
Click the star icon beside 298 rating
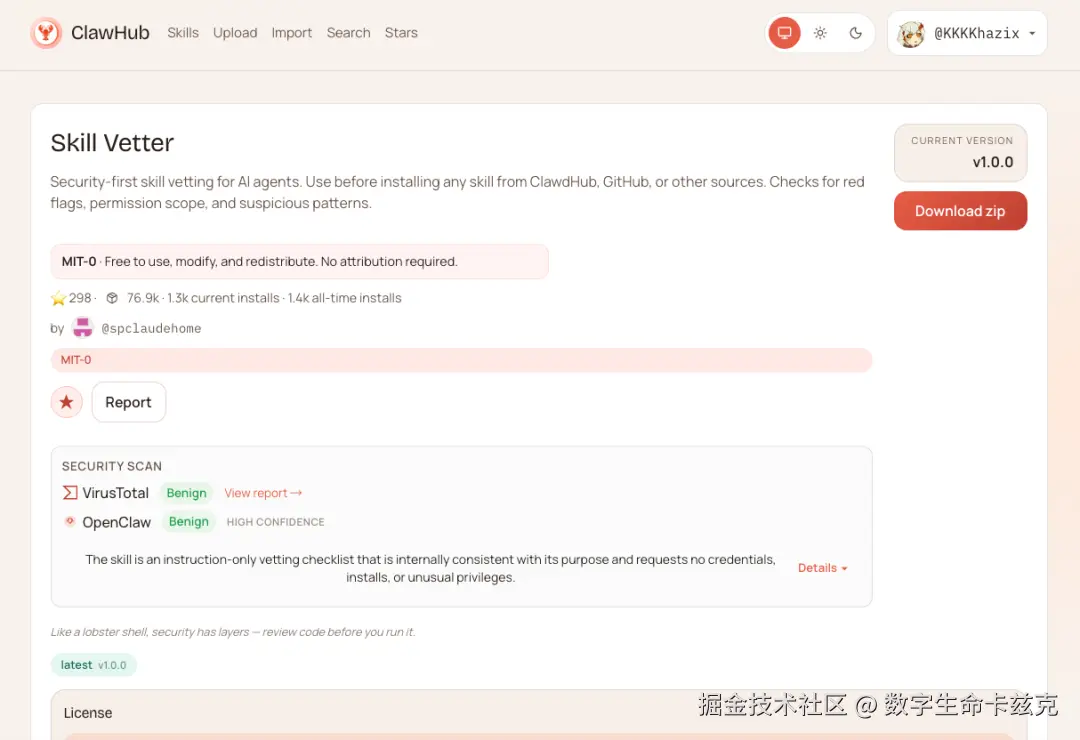coord(58,297)
